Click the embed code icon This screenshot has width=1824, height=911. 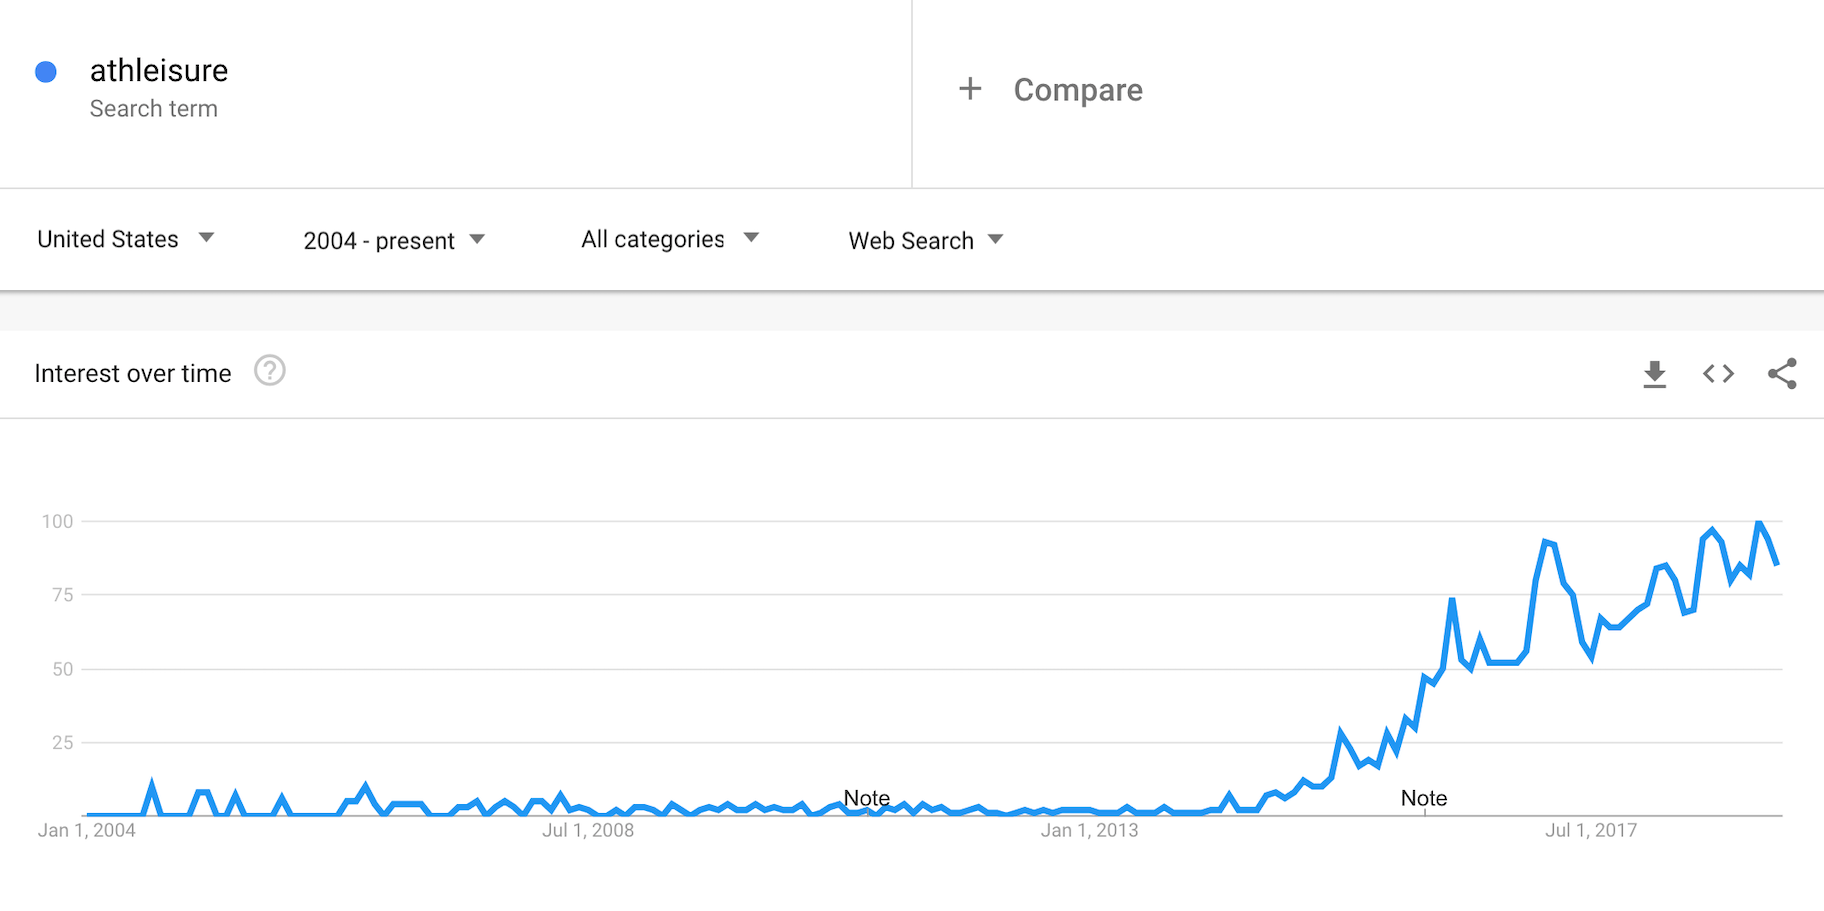pos(1718,374)
